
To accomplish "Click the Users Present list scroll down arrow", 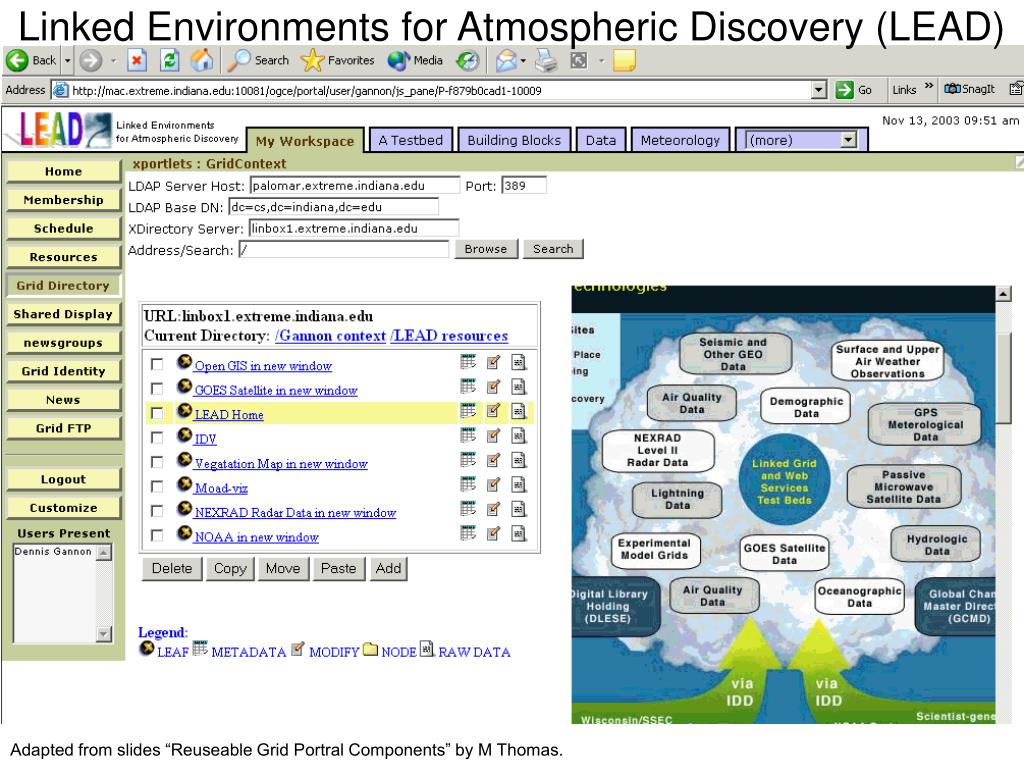I will click(x=104, y=633).
